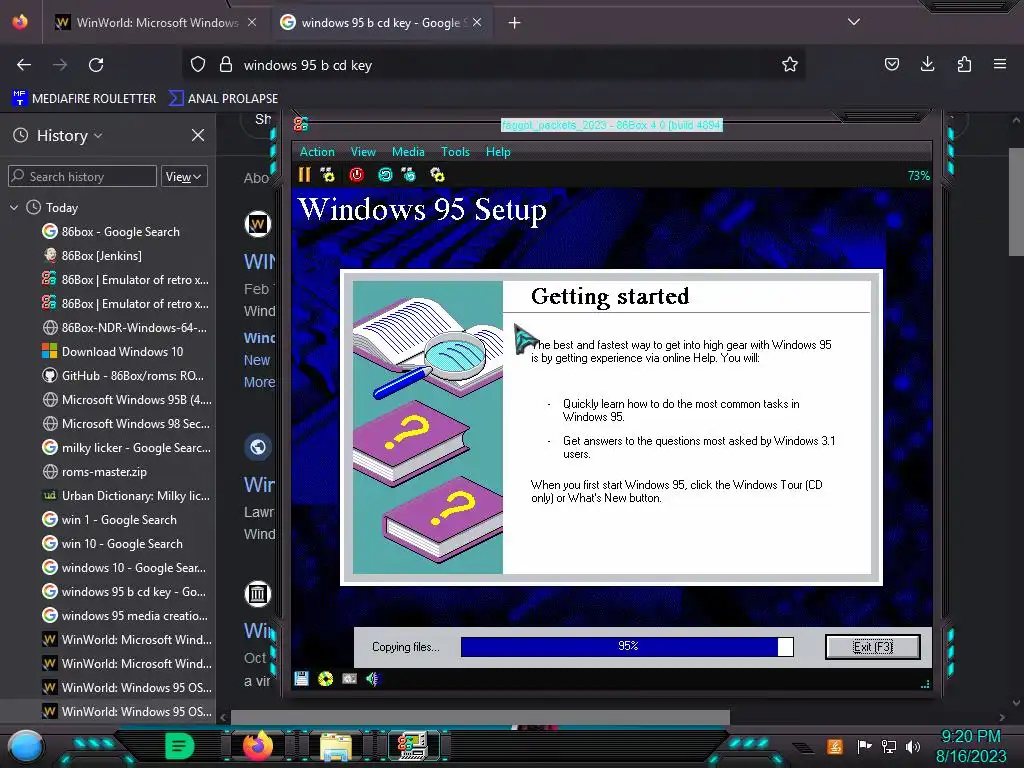Screen dimensions: 1024x768
Task: Open the Action menu in 86Box
Action: tap(317, 152)
